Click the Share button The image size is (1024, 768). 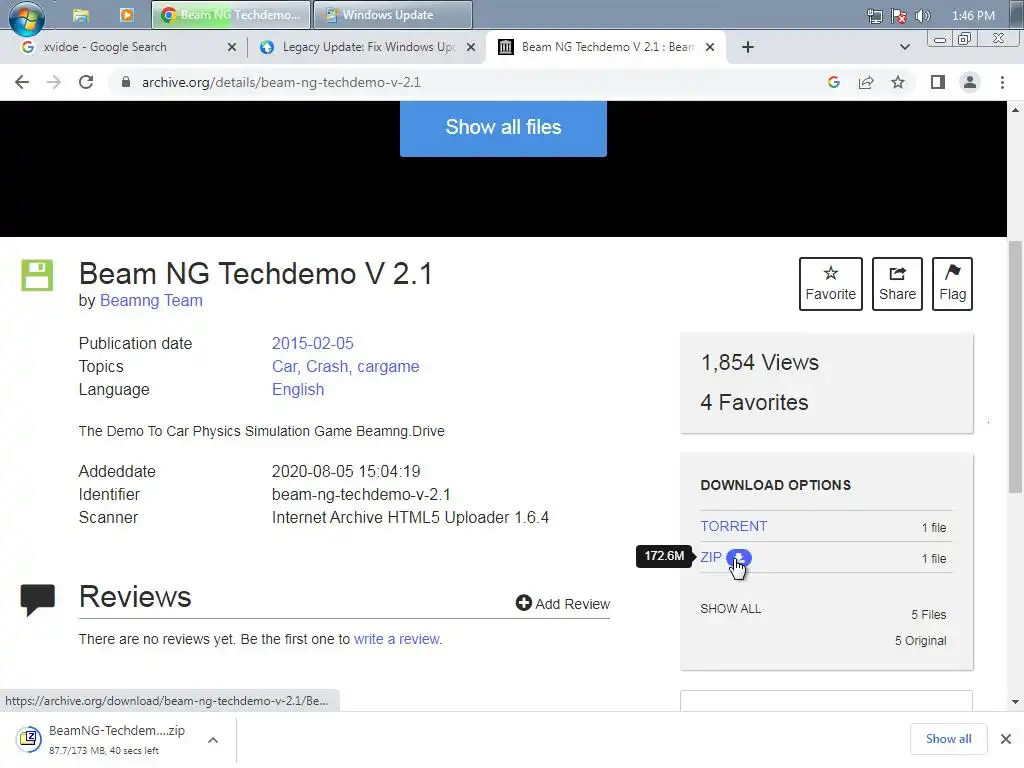[x=897, y=283]
